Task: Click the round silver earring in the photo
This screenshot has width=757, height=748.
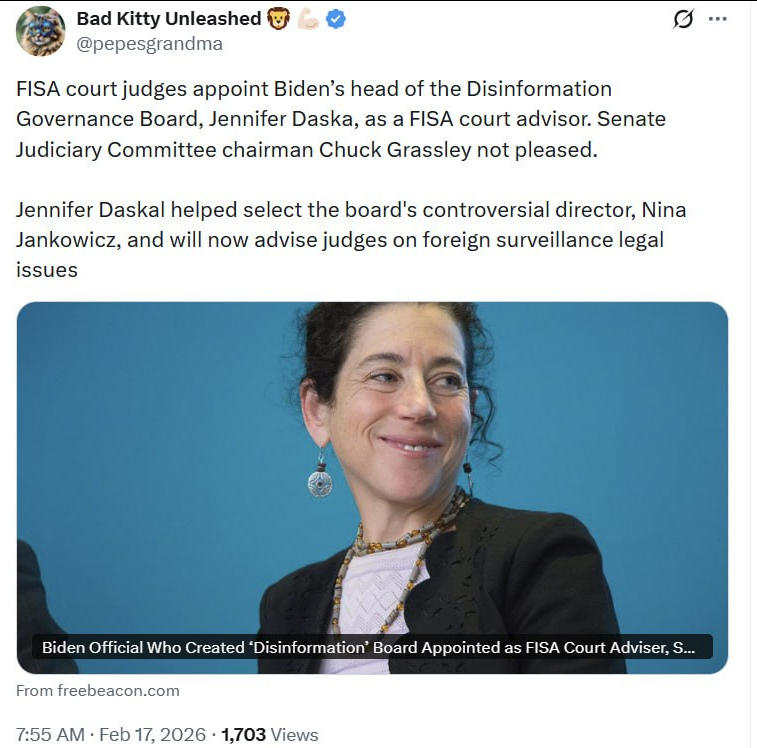Action: pos(320,481)
